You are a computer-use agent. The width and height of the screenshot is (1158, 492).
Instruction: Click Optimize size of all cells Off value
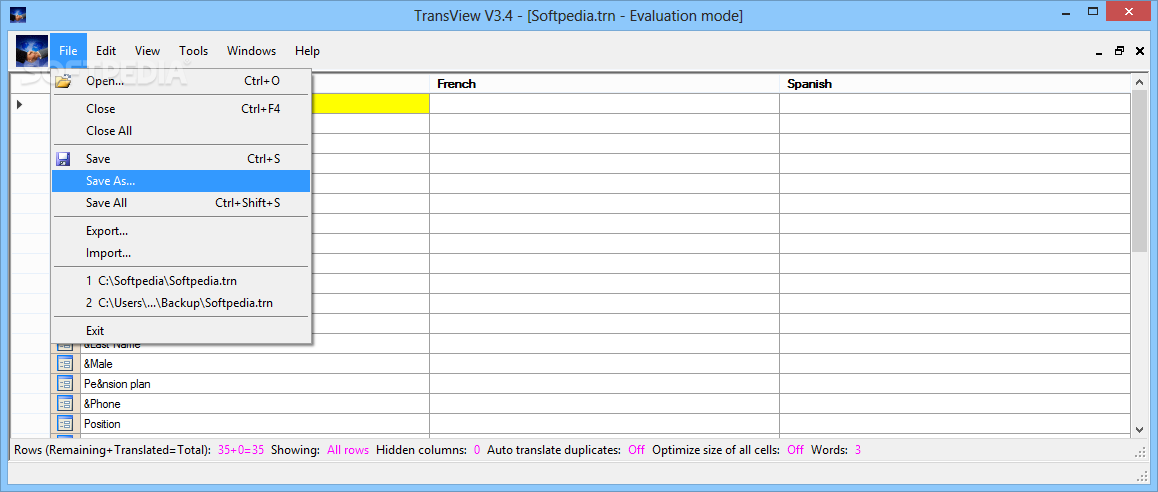(795, 450)
